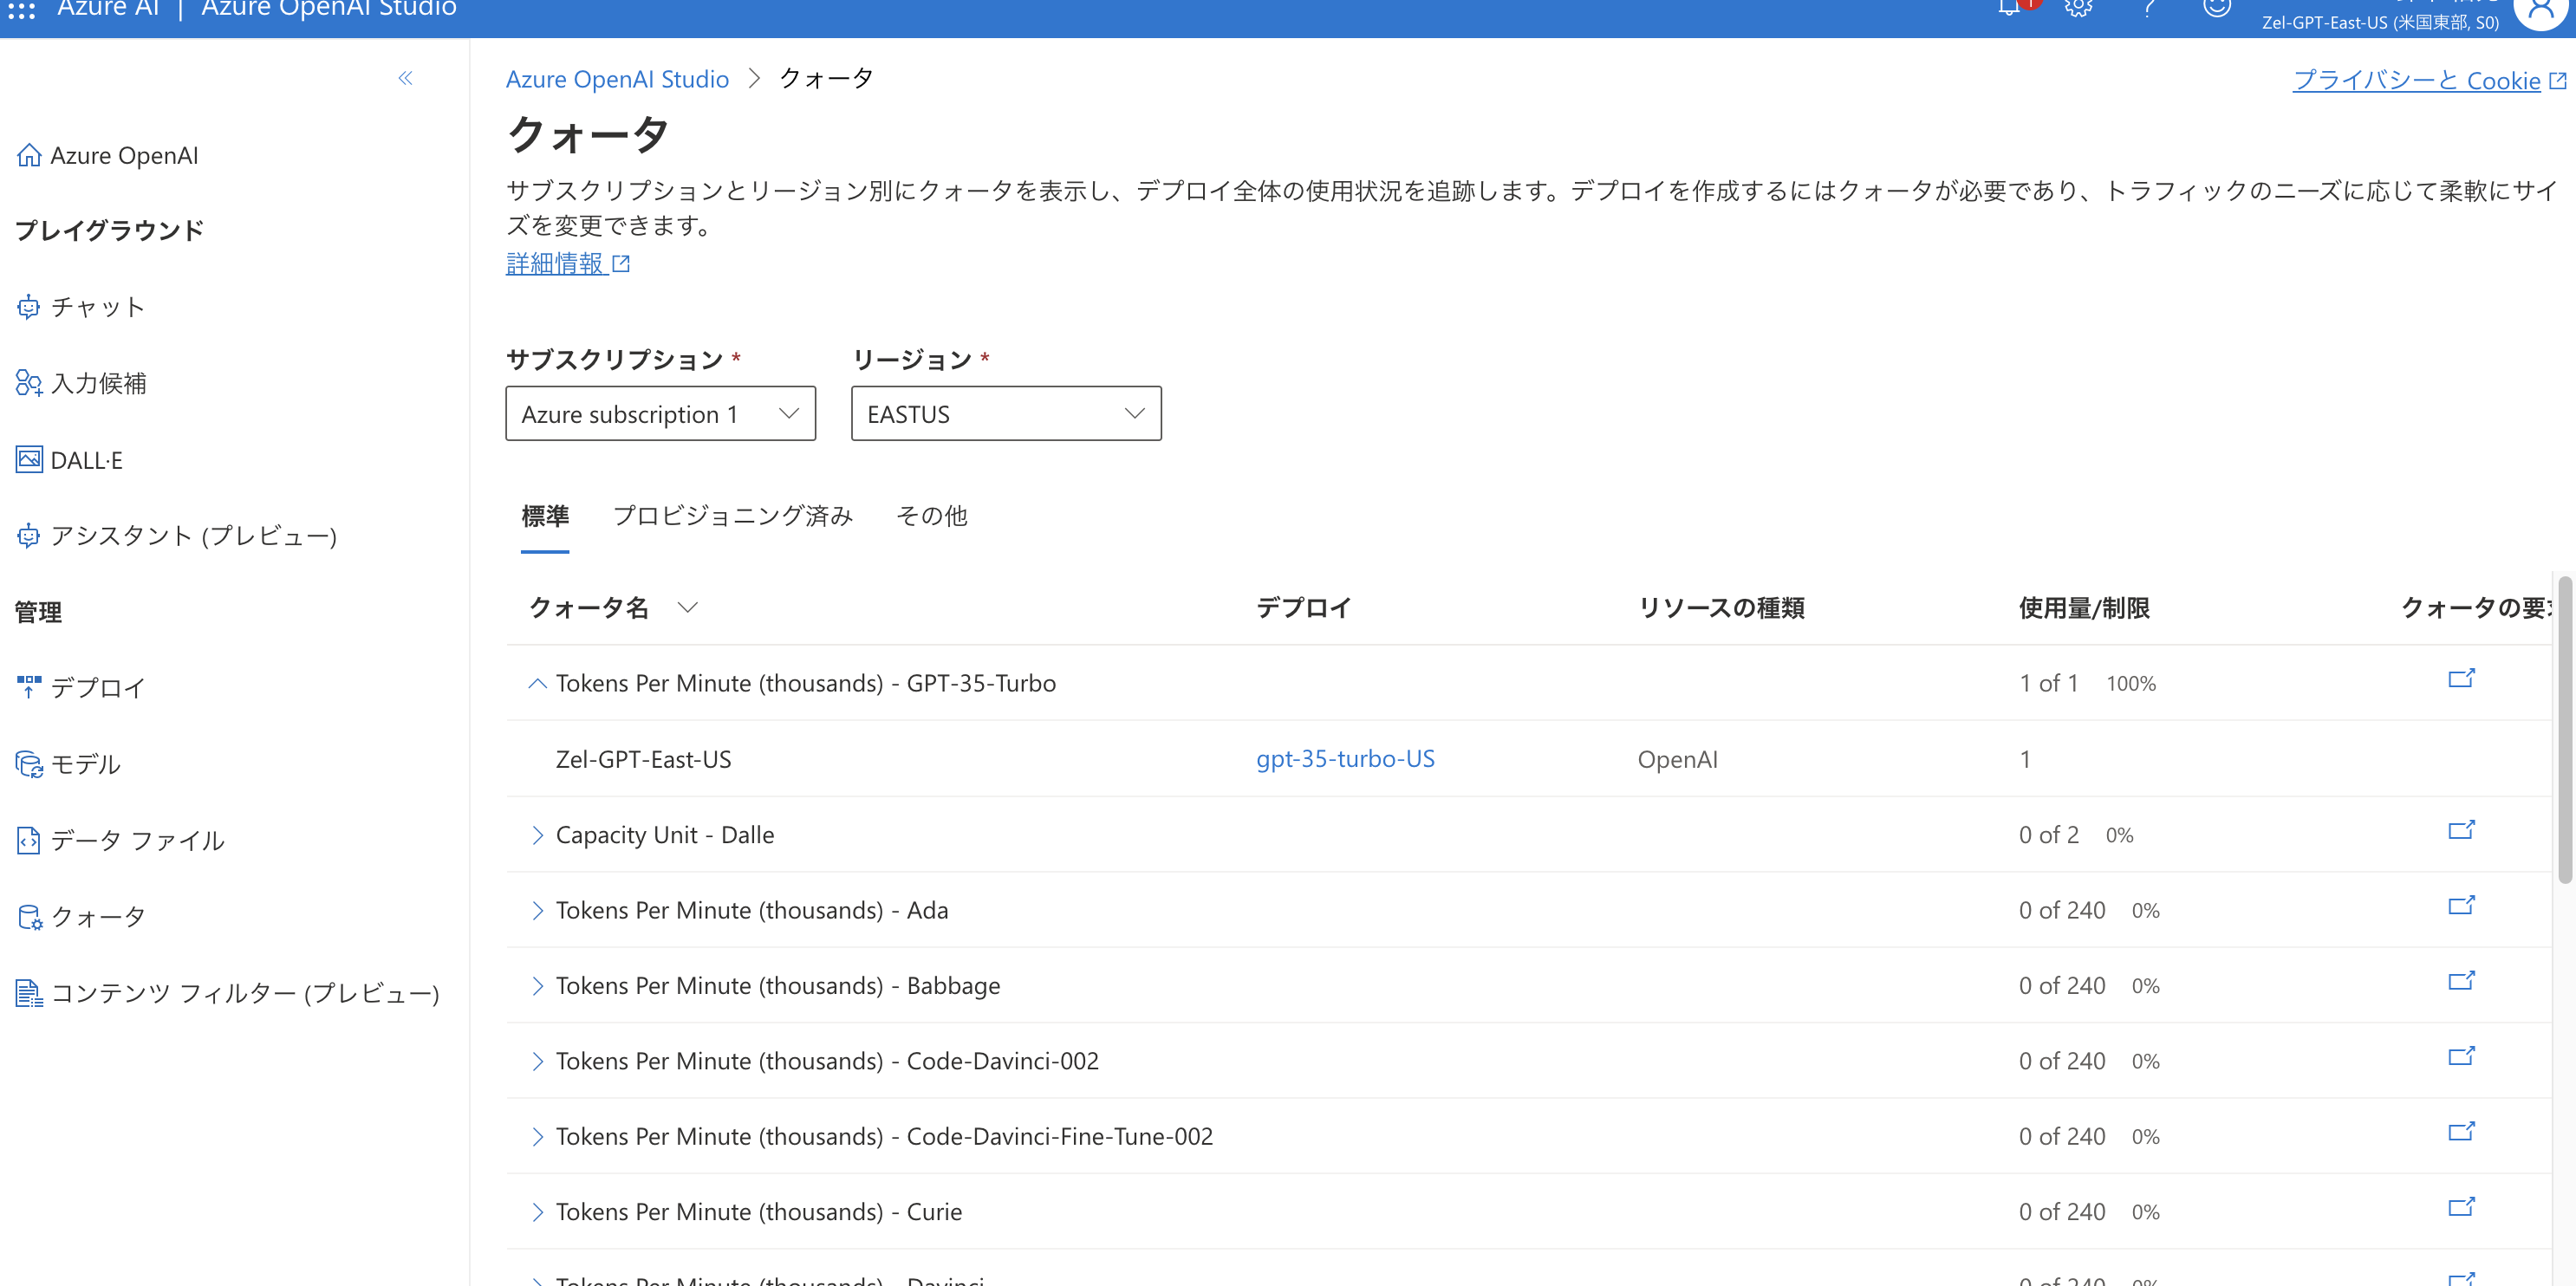Click the 使用量/制限 column header
The image size is (2576, 1286).
point(2084,607)
